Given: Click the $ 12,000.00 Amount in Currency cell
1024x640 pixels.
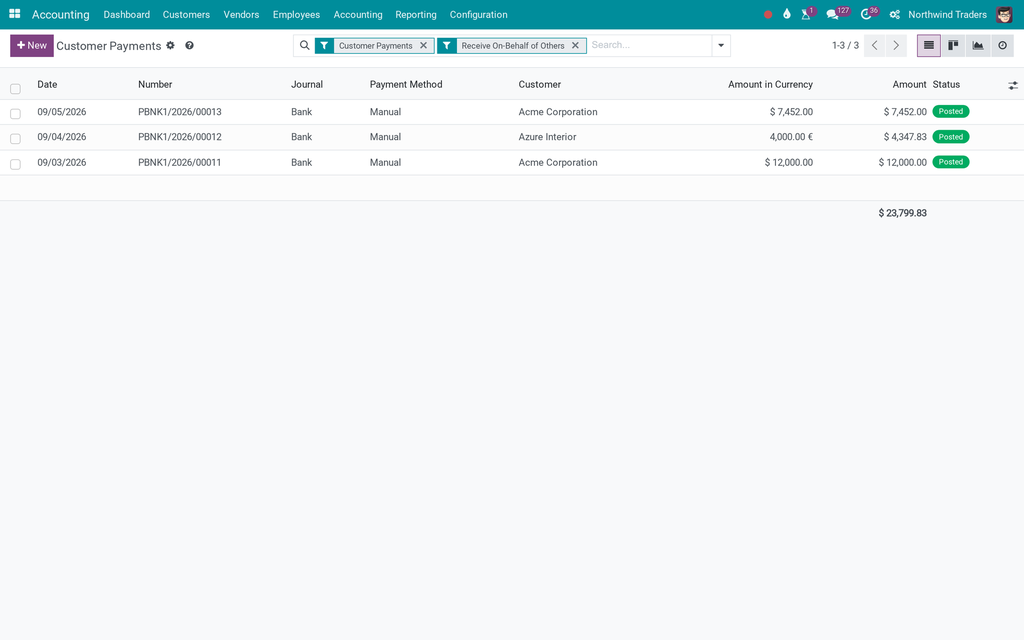Looking at the screenshot, I should point(789,163).
